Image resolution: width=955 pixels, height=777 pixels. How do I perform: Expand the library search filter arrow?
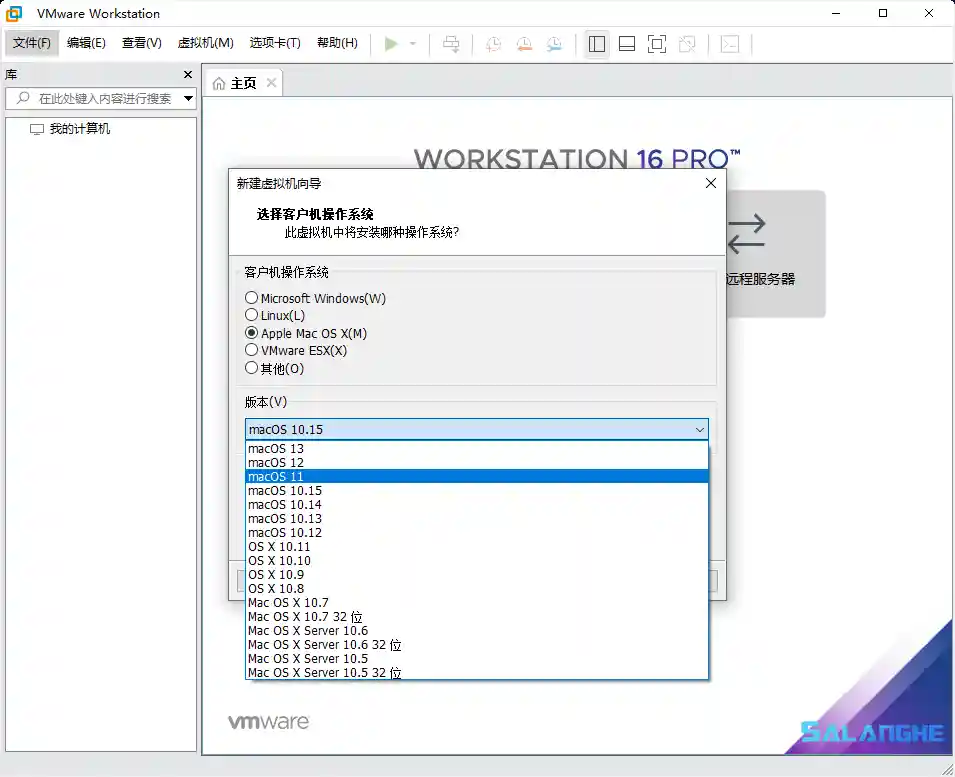(186, 98)
